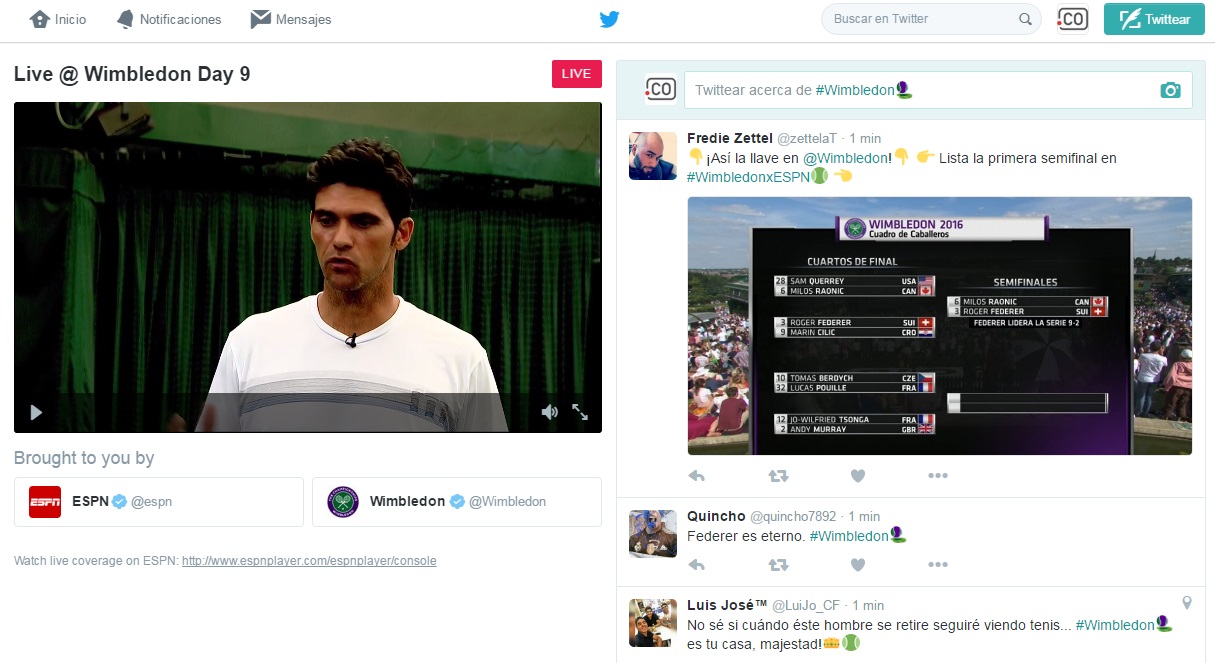The width and height of the screenshot is (1215, 663).
Task: Go to Inicio home tab
Action: coord(58,19)
